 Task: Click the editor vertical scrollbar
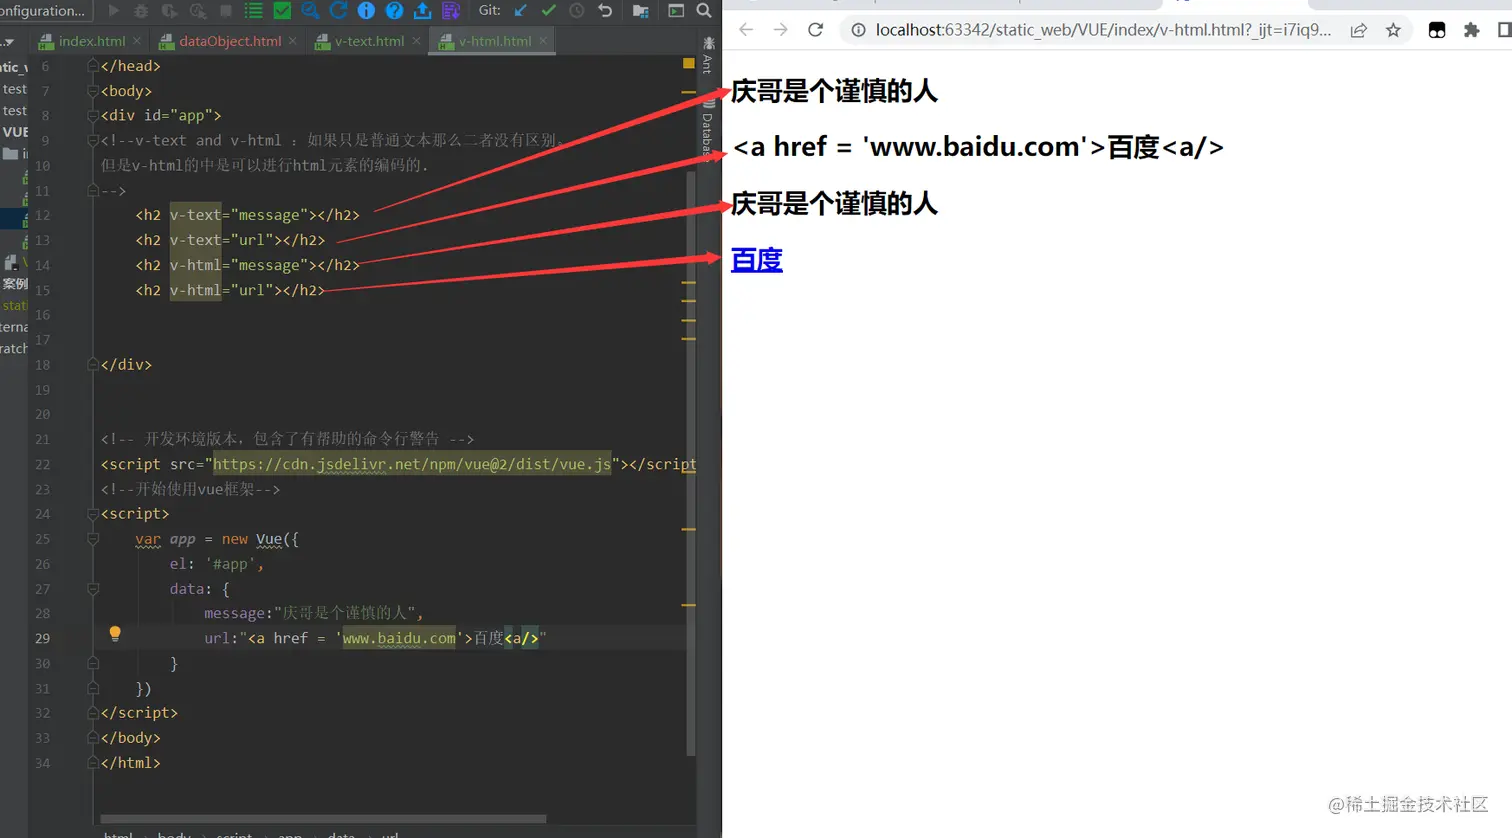coord(690,464)
